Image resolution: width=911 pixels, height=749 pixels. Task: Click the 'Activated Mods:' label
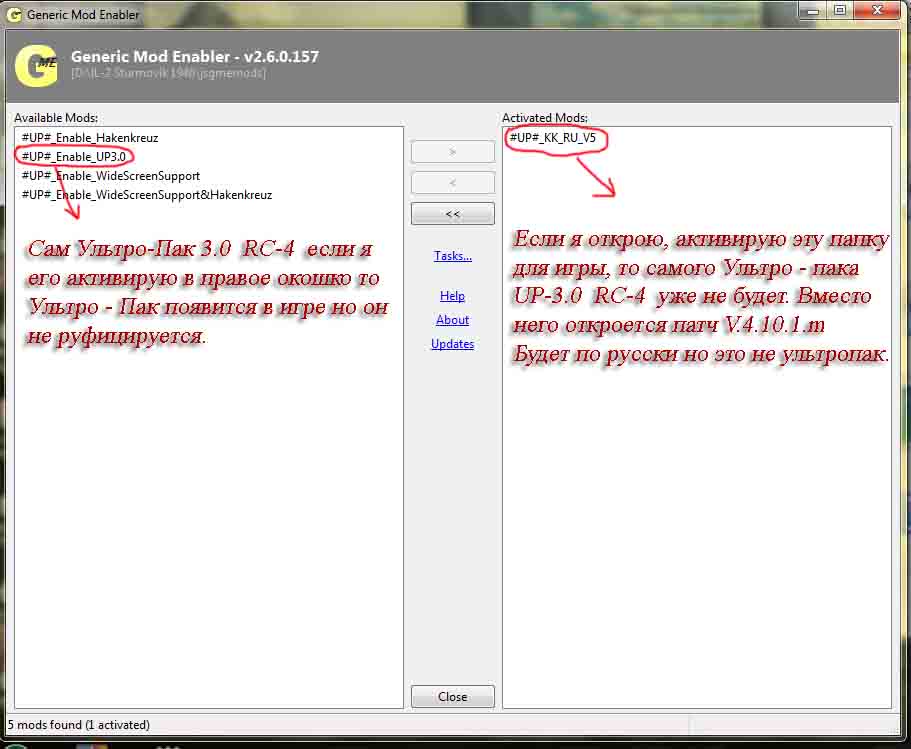(545, 118)
